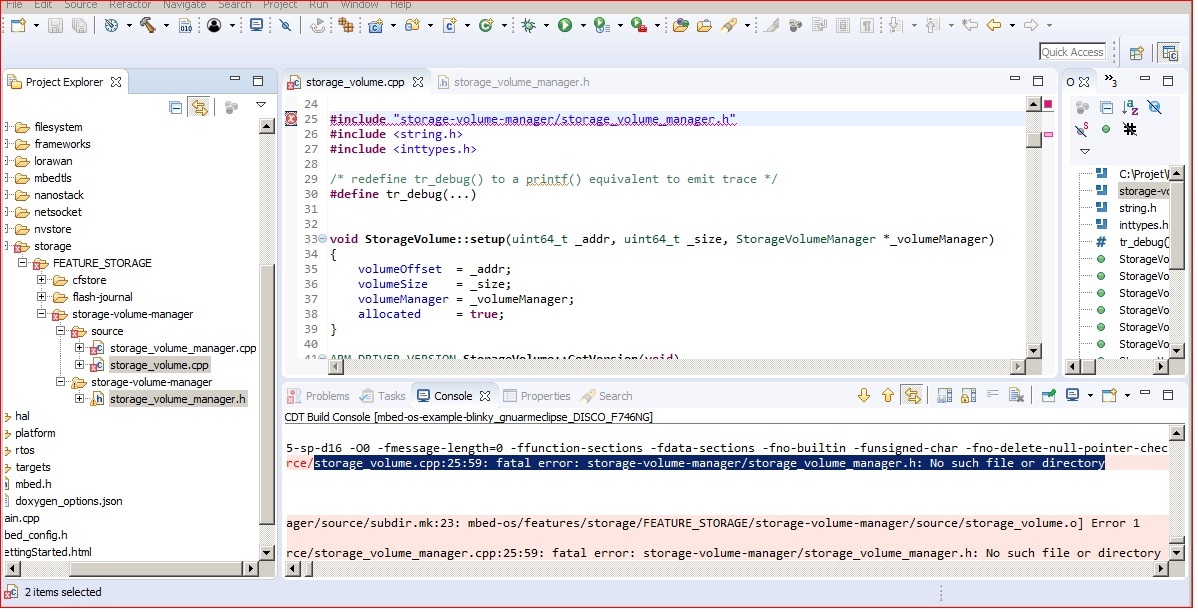Click the Save icon in toolbar

click(x=55, y=25)
